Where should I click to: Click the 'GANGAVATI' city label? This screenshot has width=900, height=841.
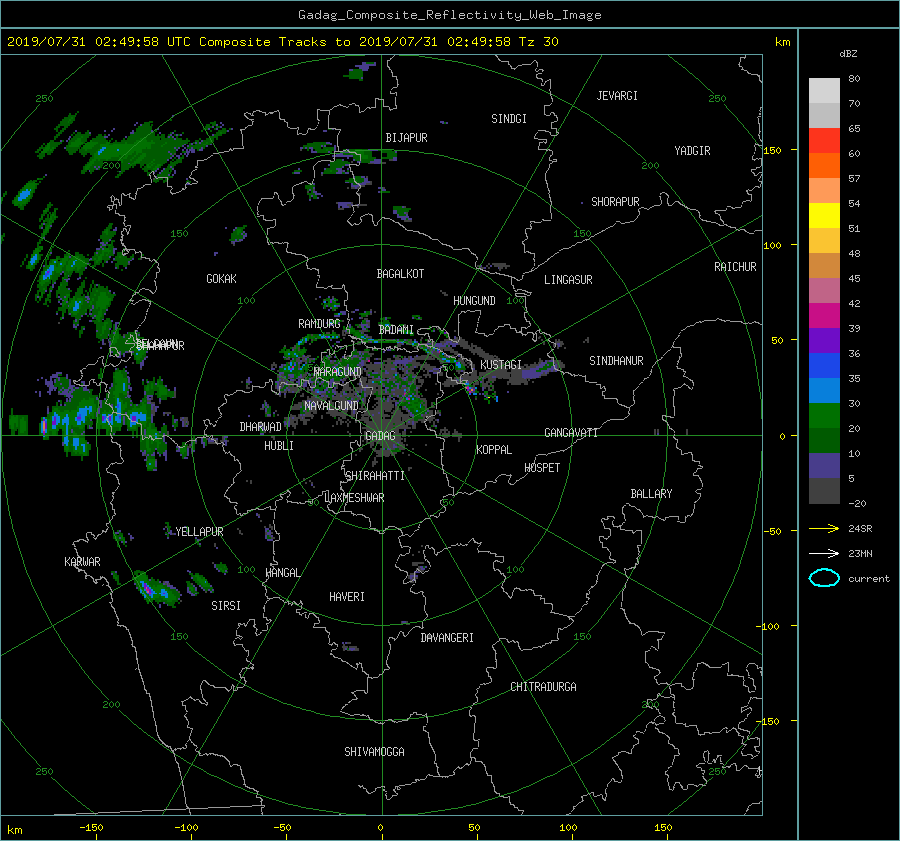click(x=571, y=433)
